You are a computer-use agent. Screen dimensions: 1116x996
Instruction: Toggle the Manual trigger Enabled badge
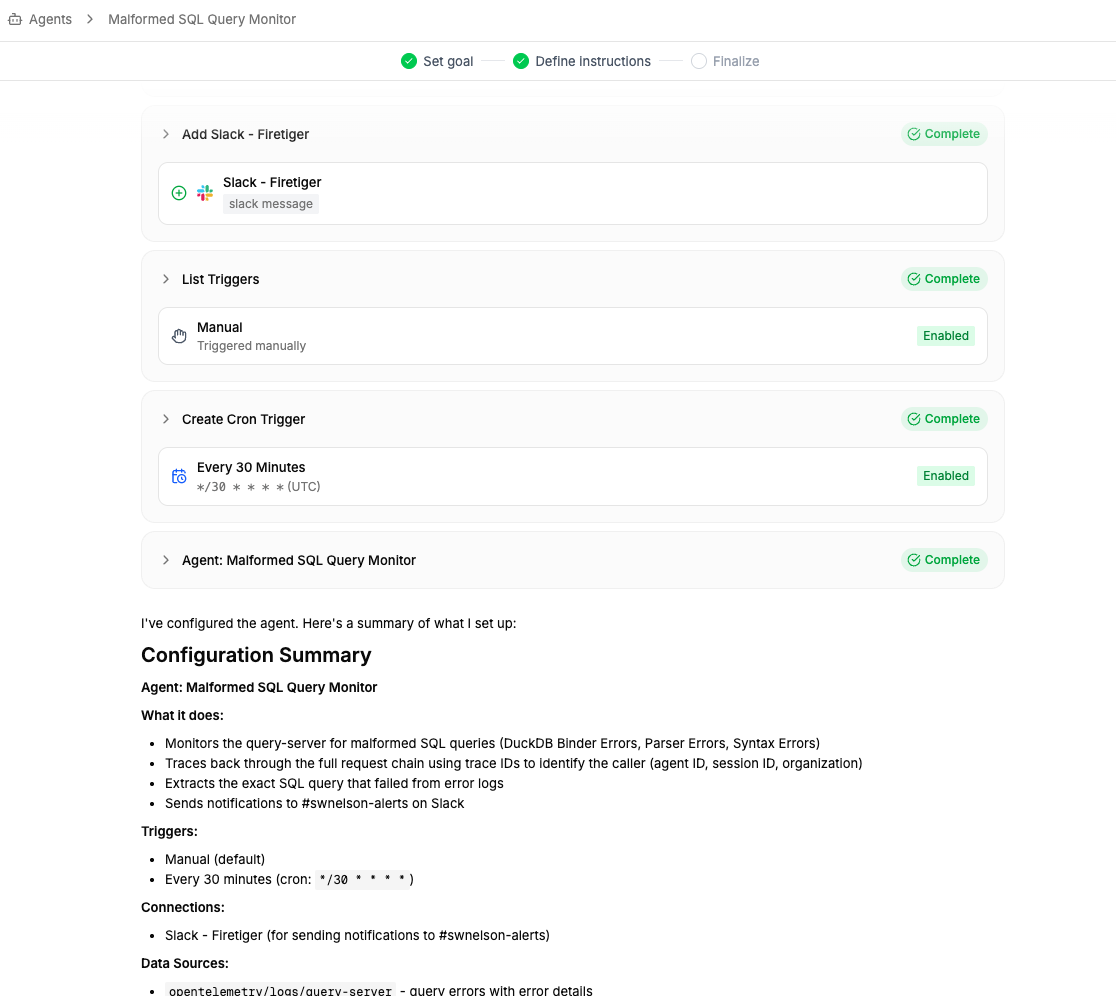pos(945,336)
